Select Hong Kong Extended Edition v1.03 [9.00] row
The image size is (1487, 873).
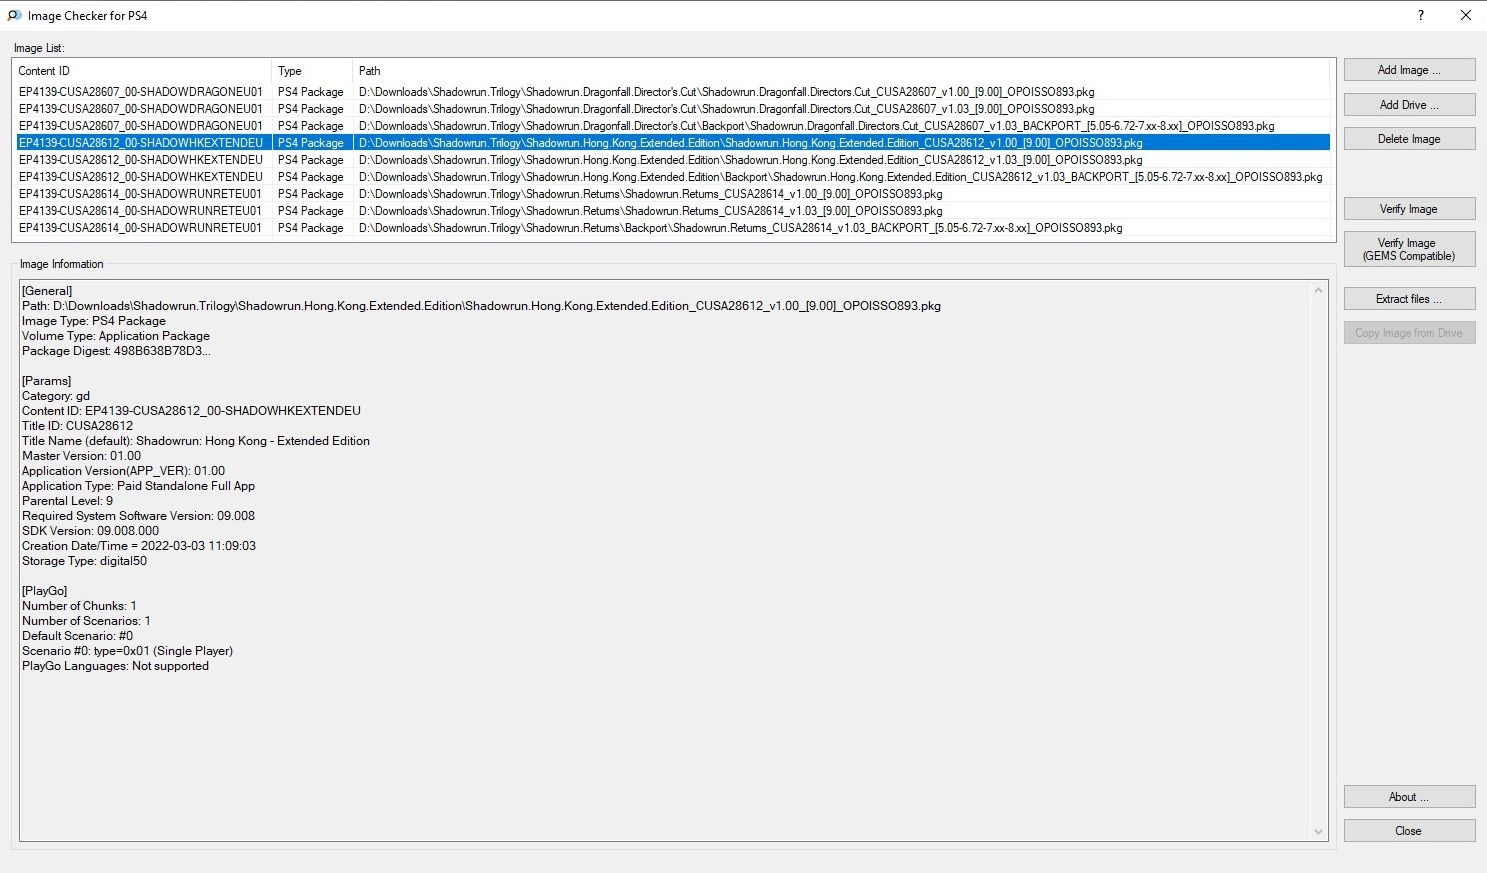(672, 160)
